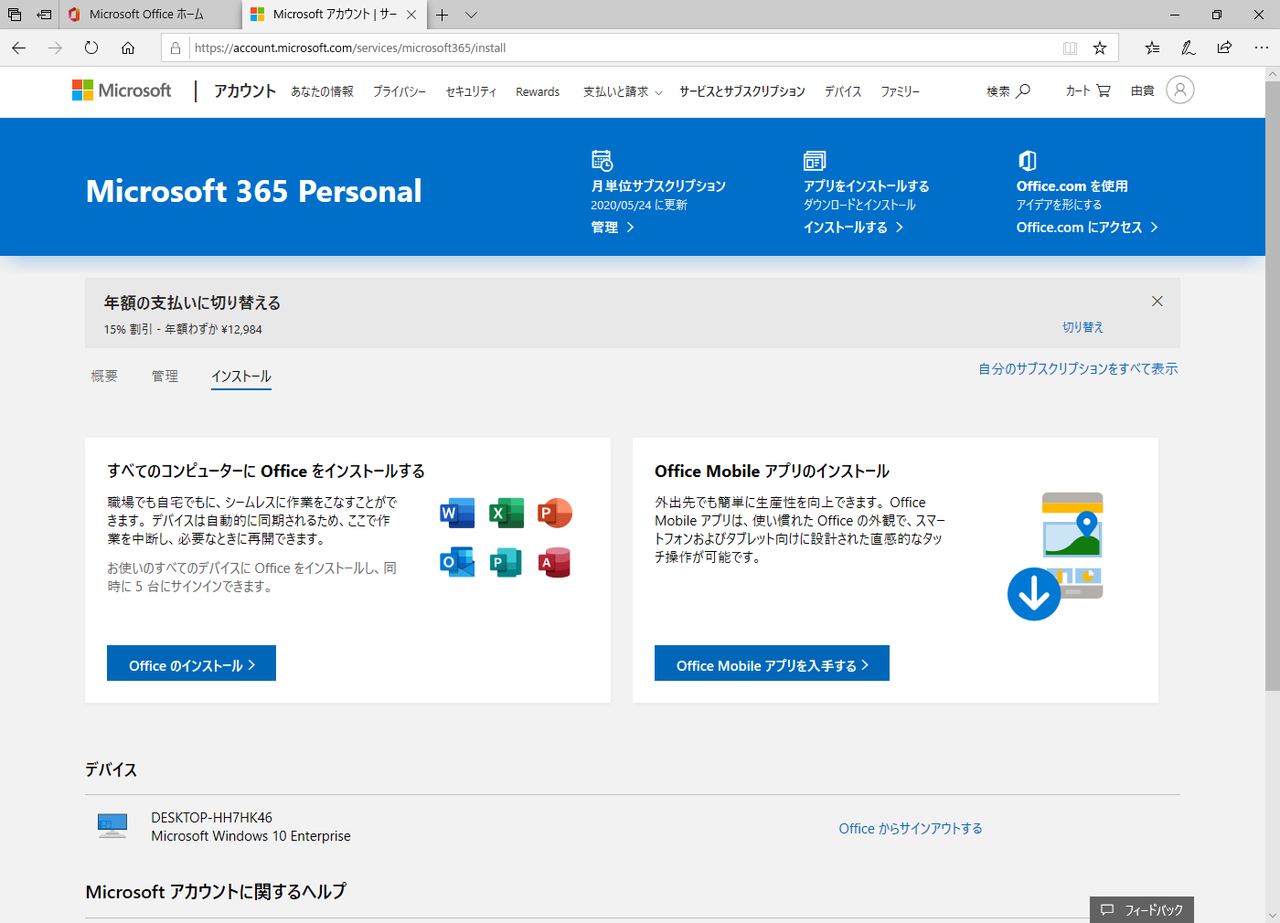
Task: Go to browser Home icon
Action: pyautogui.click(x=128, y=48)
